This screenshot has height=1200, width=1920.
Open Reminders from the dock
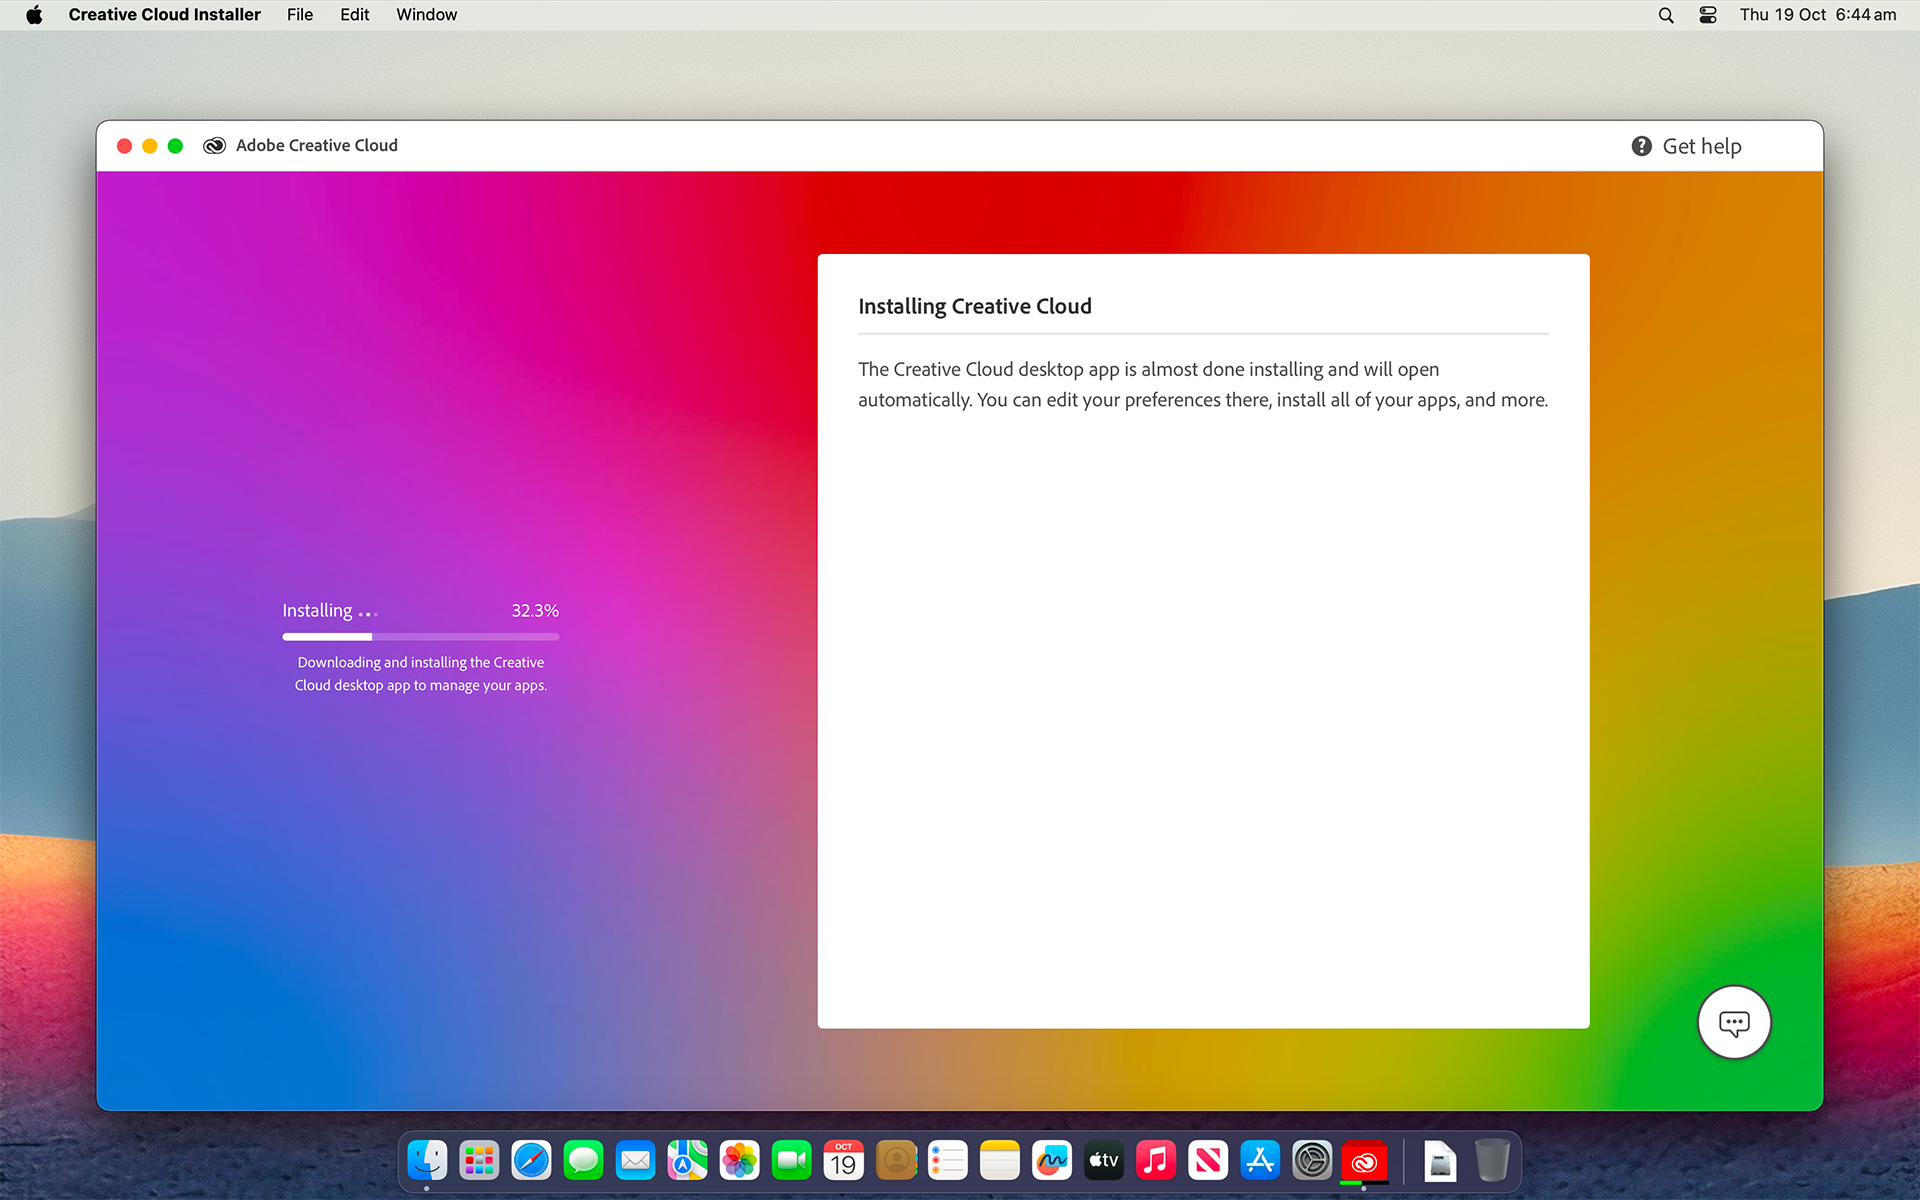[x=948, y=1160]
